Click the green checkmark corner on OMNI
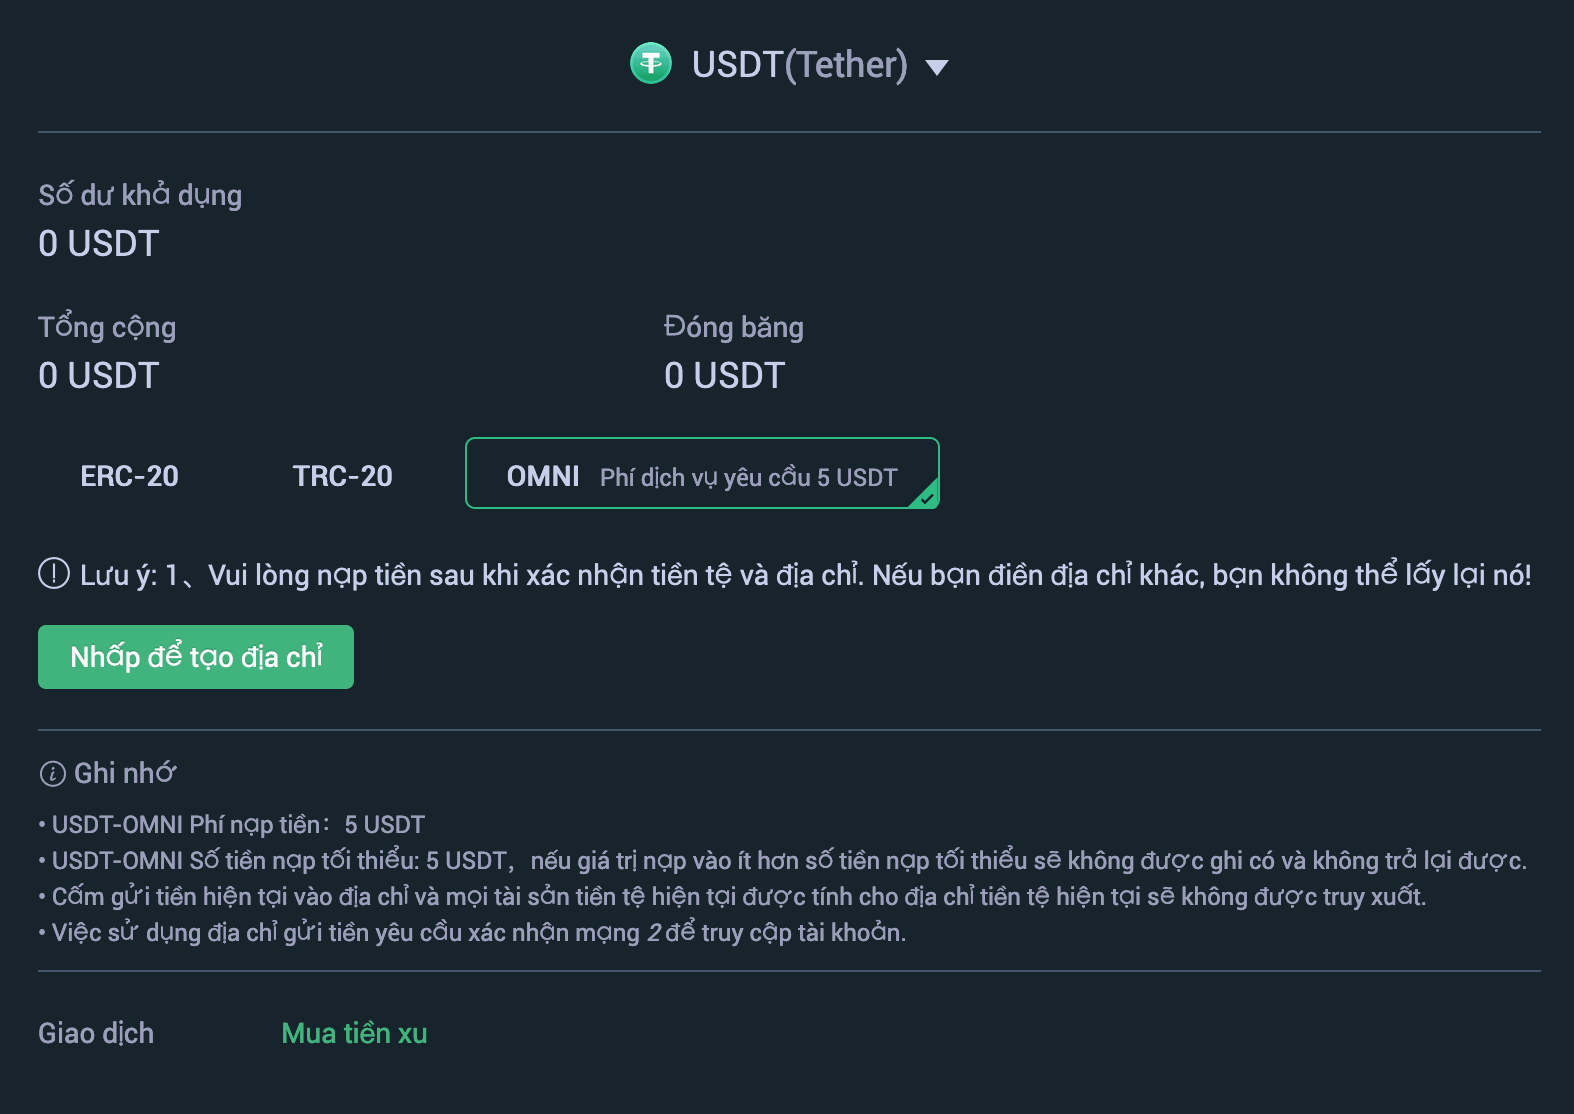This screenshot has width=1574, height=1114. pos(927,496)
